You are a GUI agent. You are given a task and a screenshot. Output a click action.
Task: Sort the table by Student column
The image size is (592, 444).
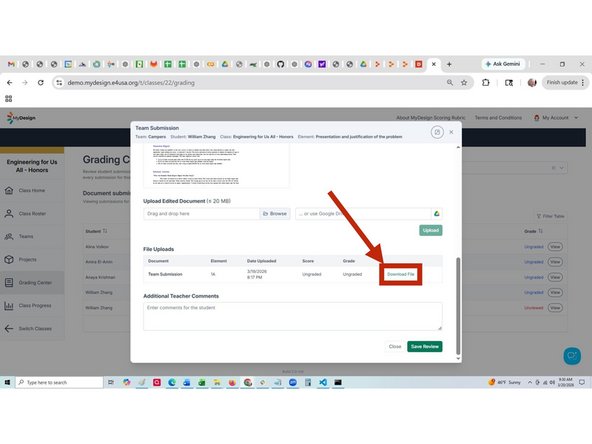click(96, 231)
